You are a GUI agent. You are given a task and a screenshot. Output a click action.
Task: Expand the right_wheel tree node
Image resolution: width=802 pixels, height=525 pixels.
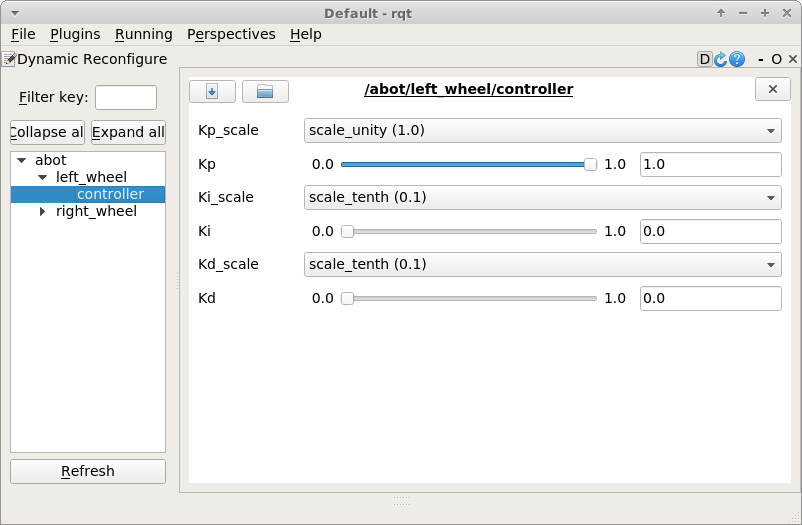[42, 211]
